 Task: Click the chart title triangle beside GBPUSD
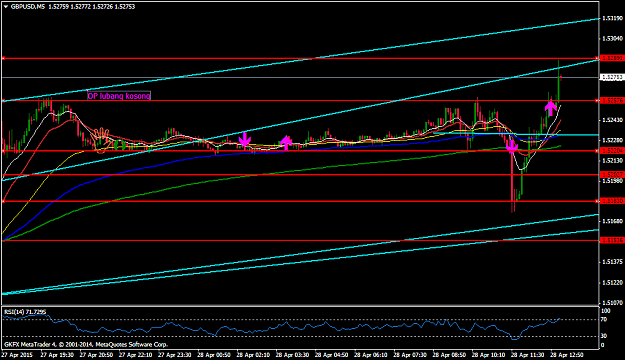pyautogui.click(x=6, y=7)
